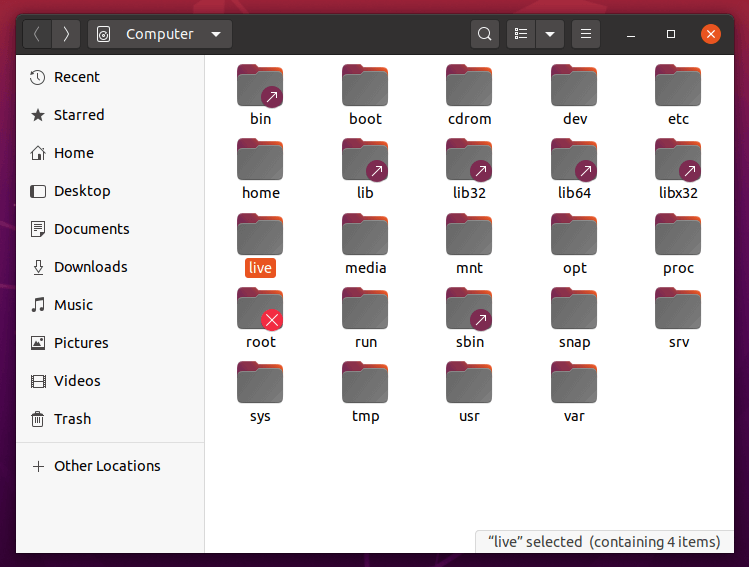Viewport: 749px width, 567px height.
Task: Click Trash in the sidebar
Action: pyautogui.click(x=72, y=419)
